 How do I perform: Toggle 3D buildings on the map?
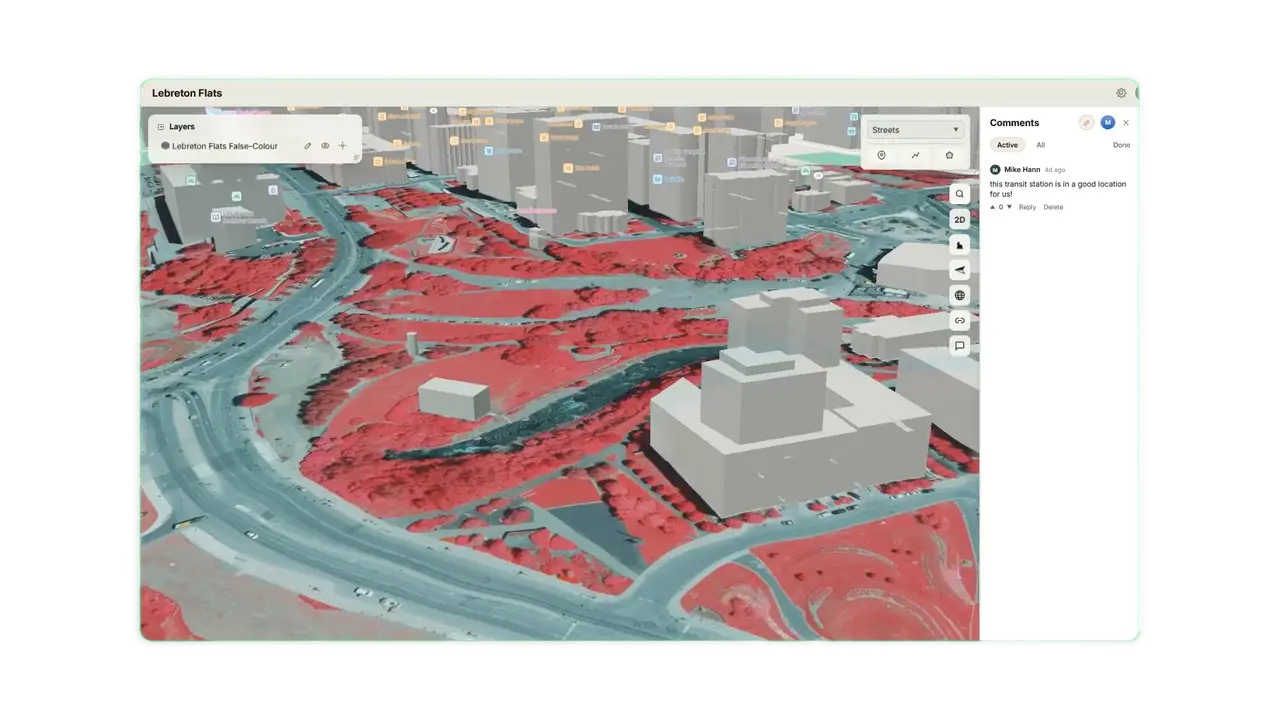960,245
